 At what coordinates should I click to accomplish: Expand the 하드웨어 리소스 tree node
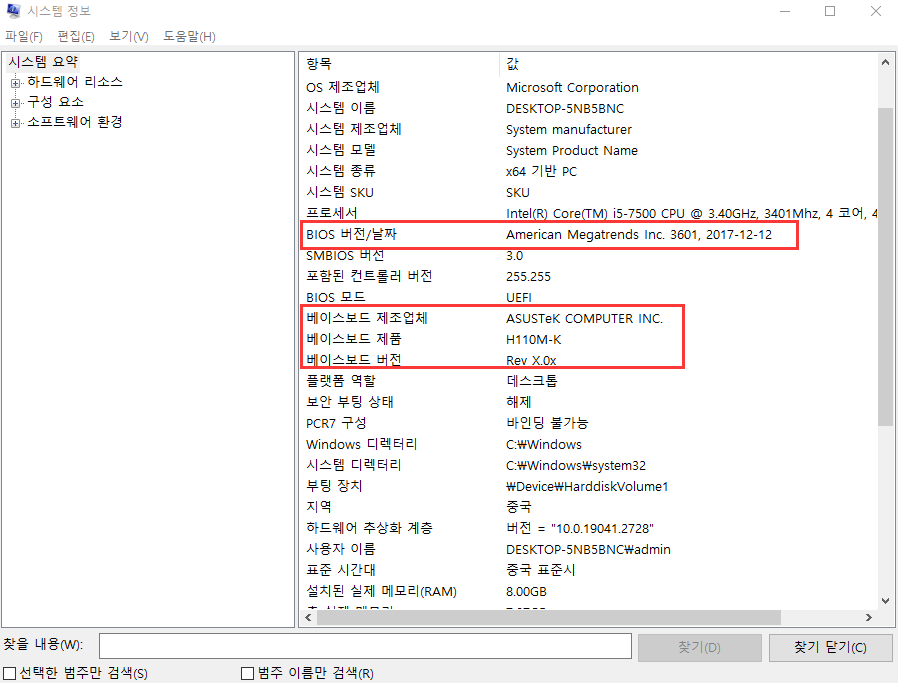(x=17, y=82)
